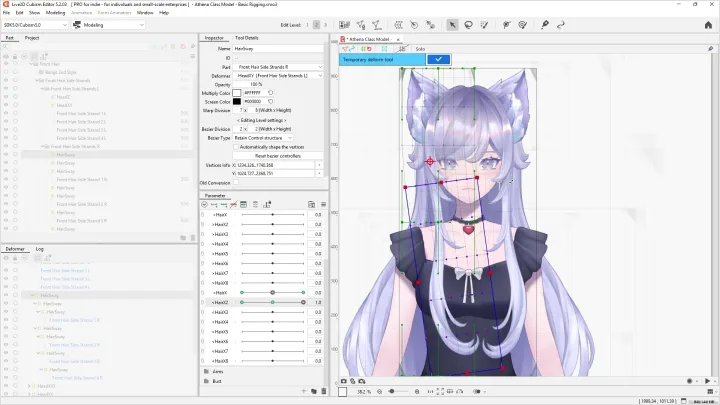
Task: Click the Delete parameter trash icon
Action: [x=324, y=391]
